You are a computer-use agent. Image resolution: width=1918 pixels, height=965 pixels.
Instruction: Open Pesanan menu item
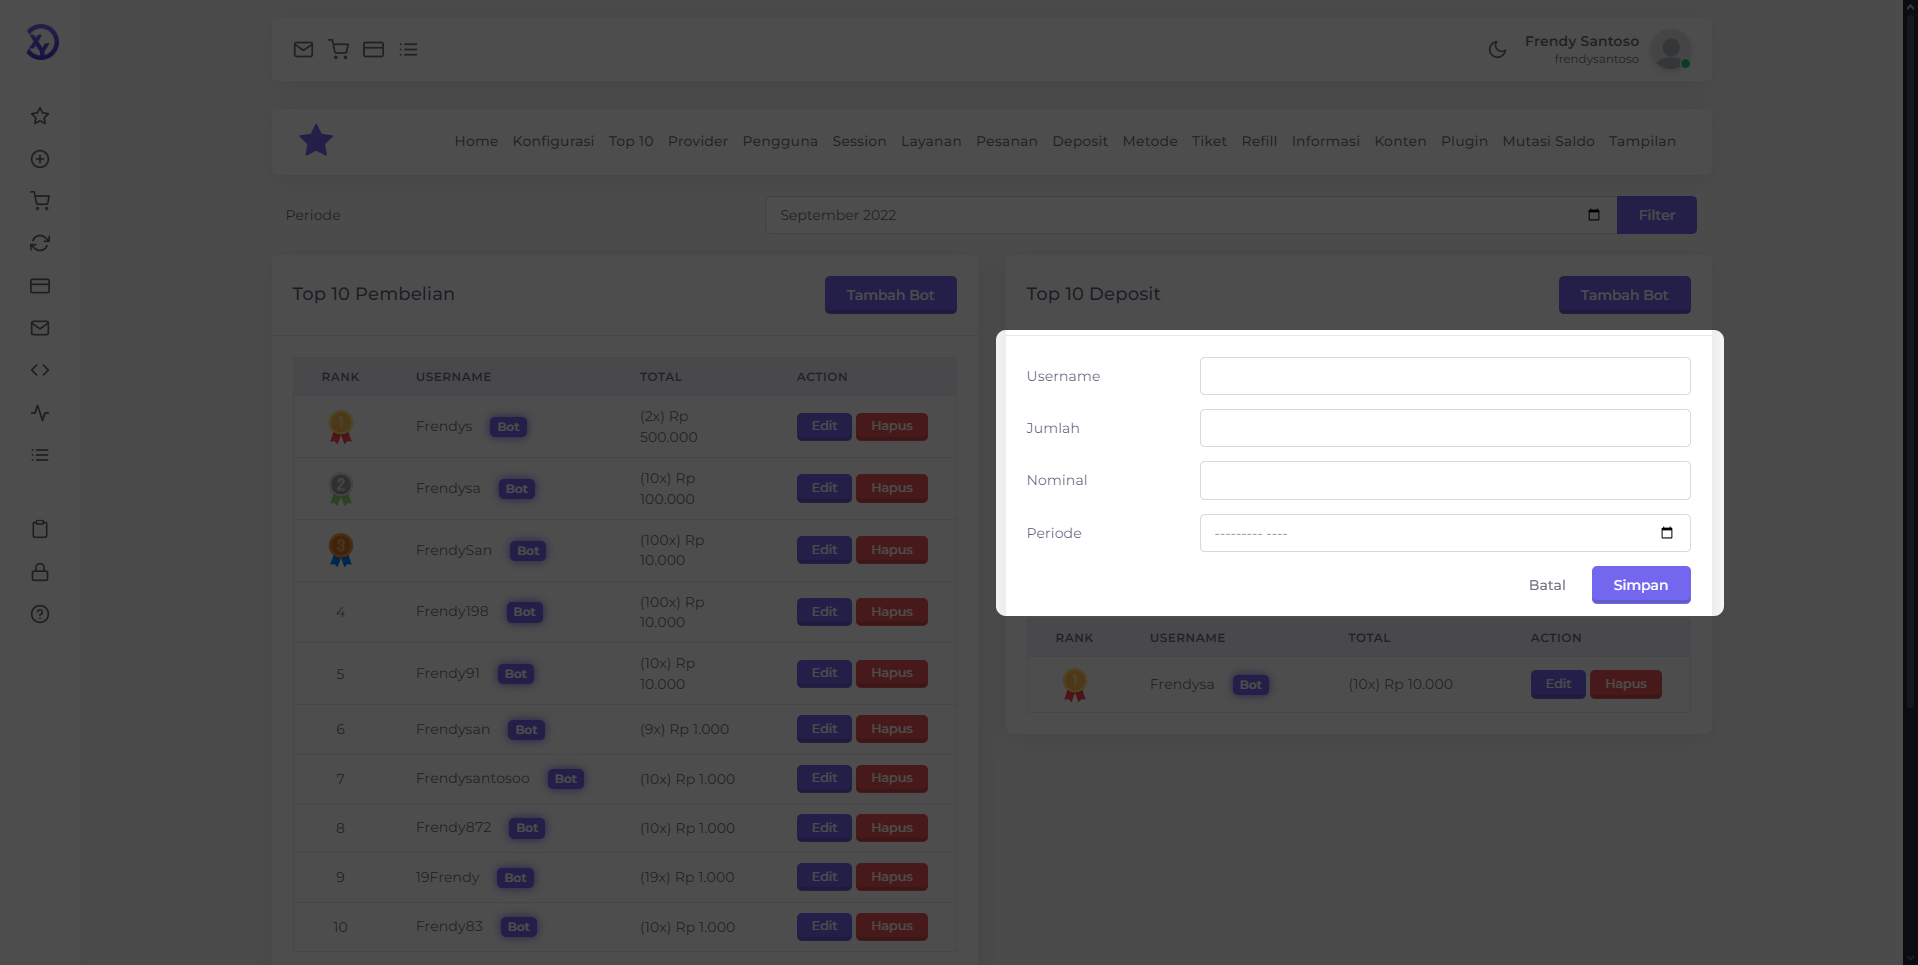click(1007, 141)
